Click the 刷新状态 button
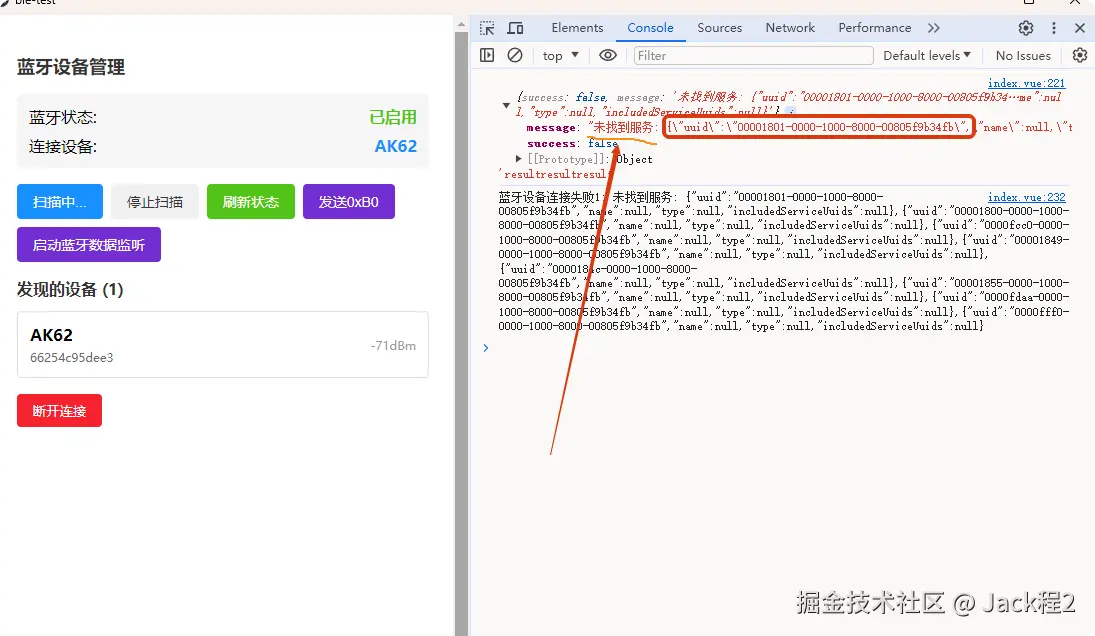 (251, 202)
